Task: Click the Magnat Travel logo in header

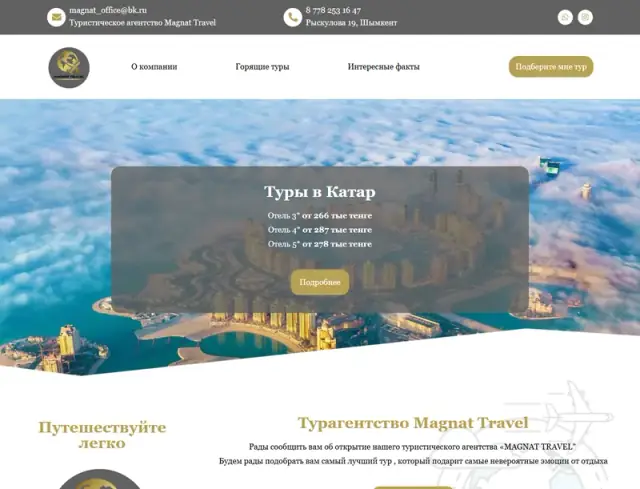Action: 69,67
